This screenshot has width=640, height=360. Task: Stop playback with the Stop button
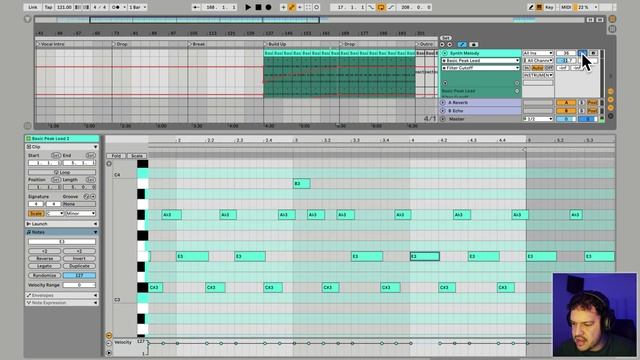[x=258, y=7]
